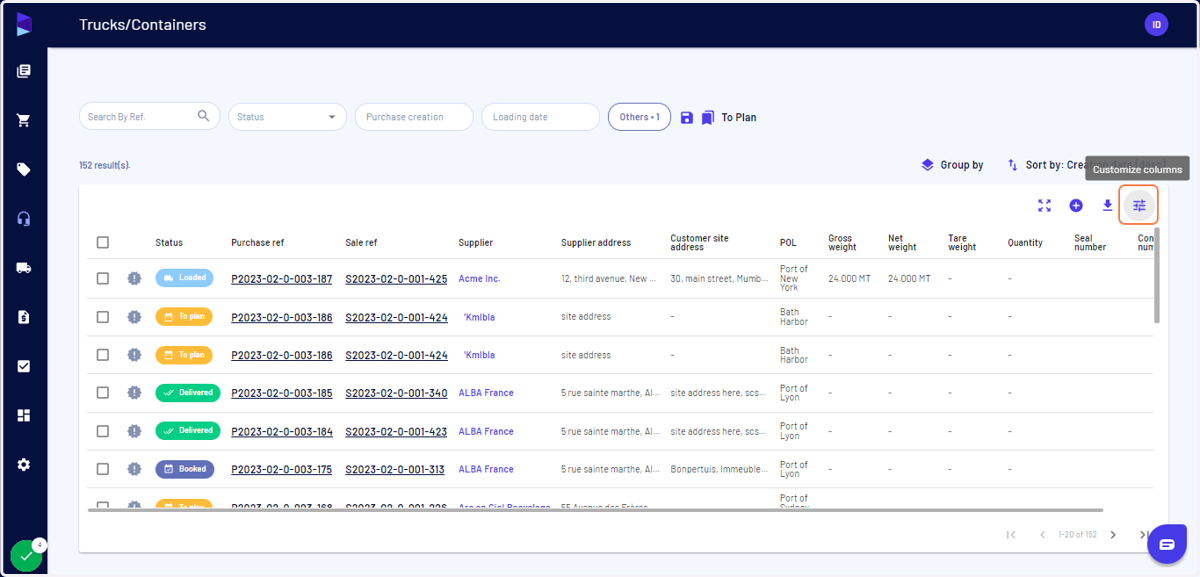1200x577 pixels.
Task: Open the headset support sidebar icon
Action: (x=24, y=218)
